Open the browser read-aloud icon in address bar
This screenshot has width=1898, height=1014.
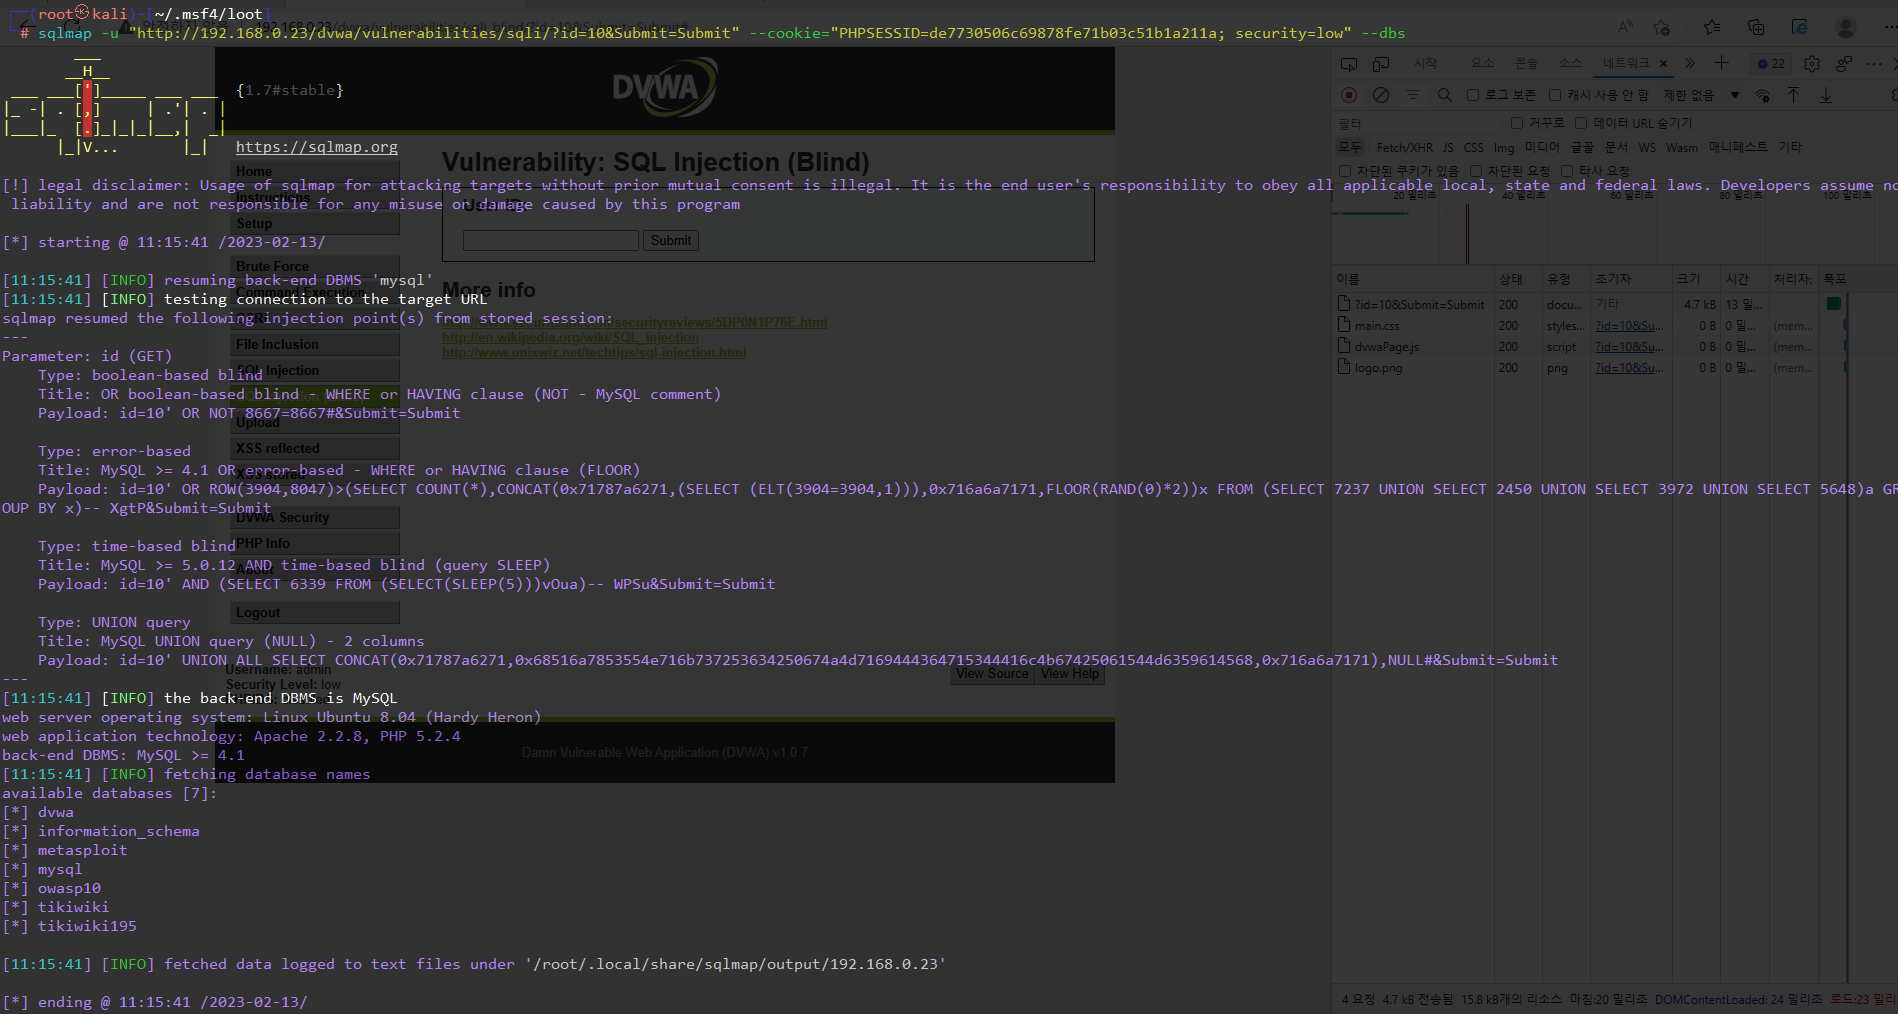(1626, 27)
